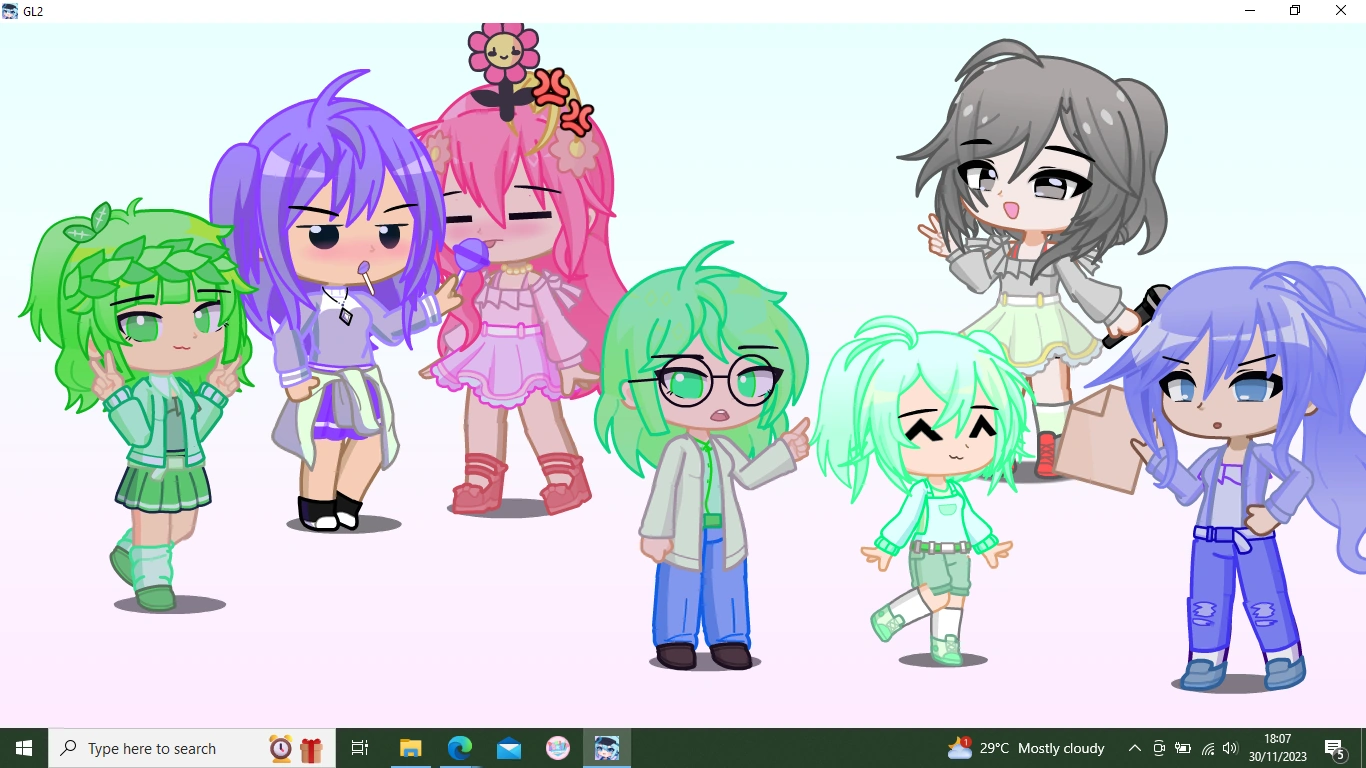Launch File Explorer from the taskbar
The width and height of the screenshot is (1366, 768).
[410, 747]
